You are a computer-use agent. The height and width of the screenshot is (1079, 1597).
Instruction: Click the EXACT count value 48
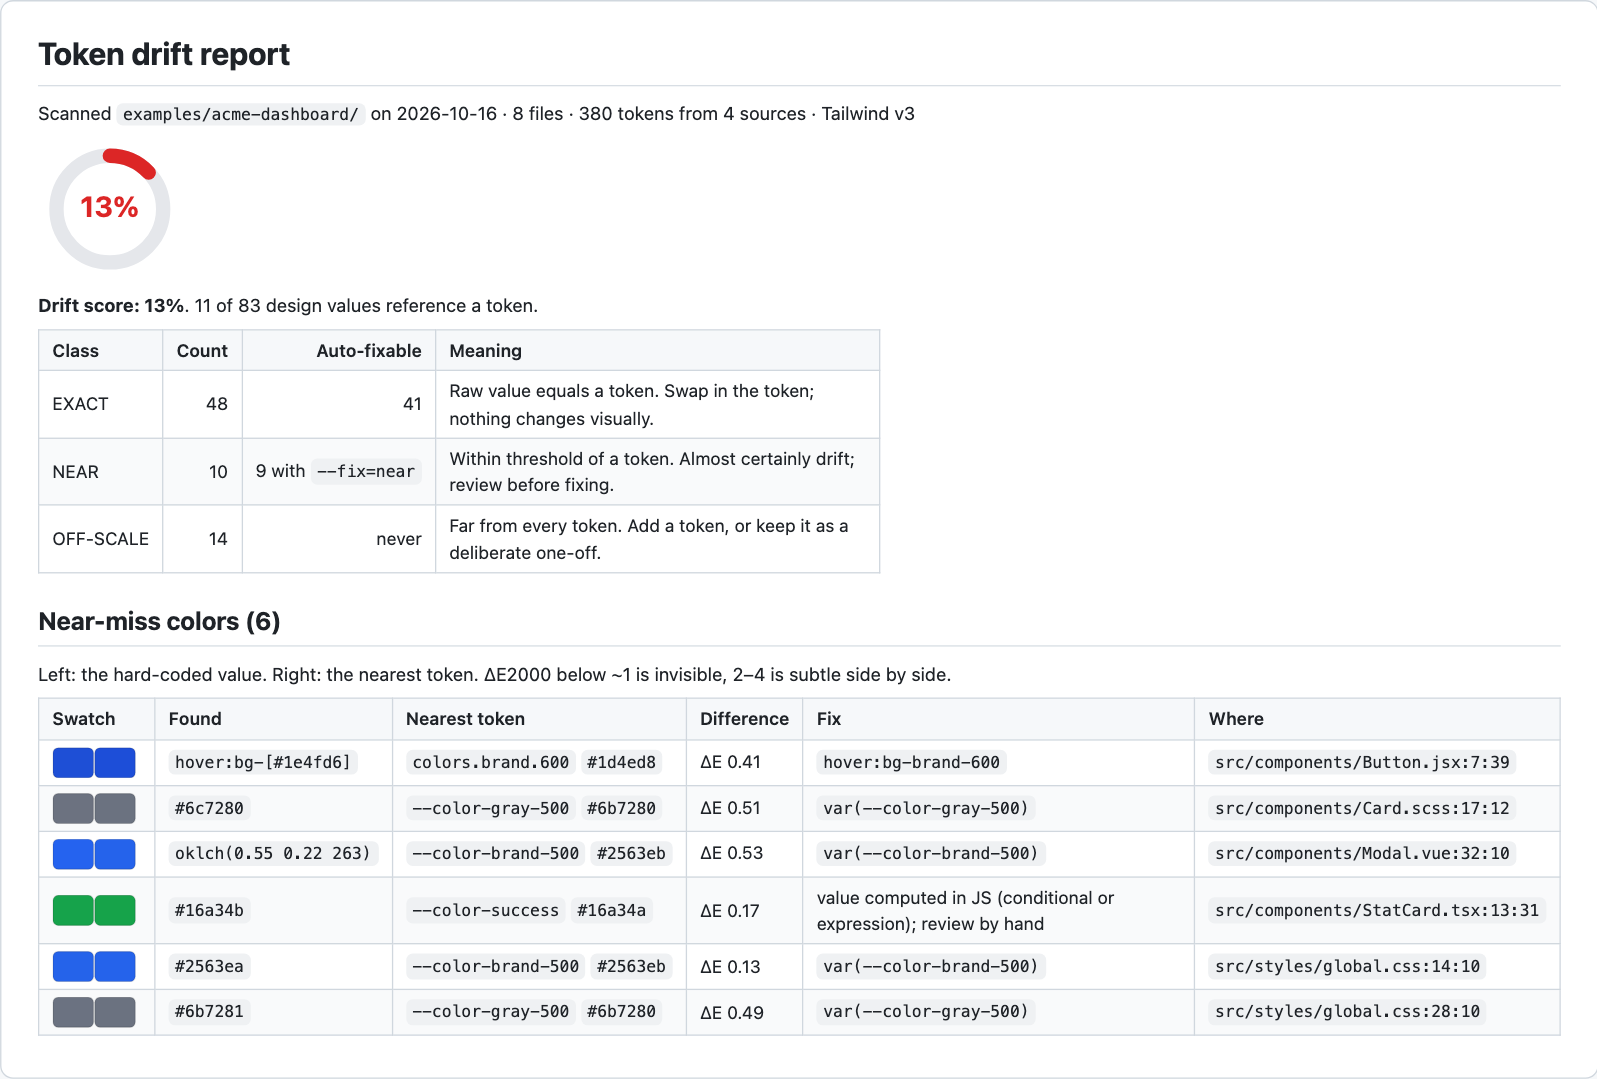217,404
